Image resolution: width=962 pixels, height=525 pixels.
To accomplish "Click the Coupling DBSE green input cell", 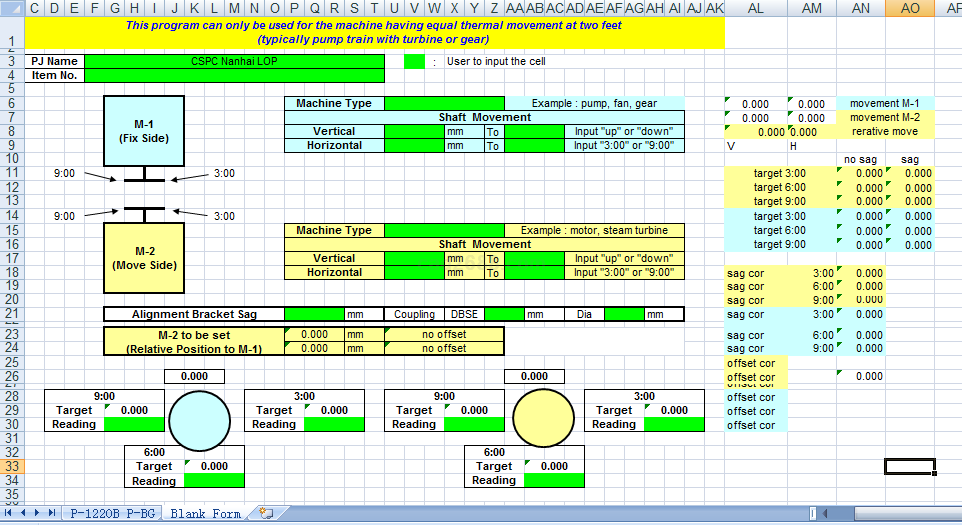I will point(504,314).
